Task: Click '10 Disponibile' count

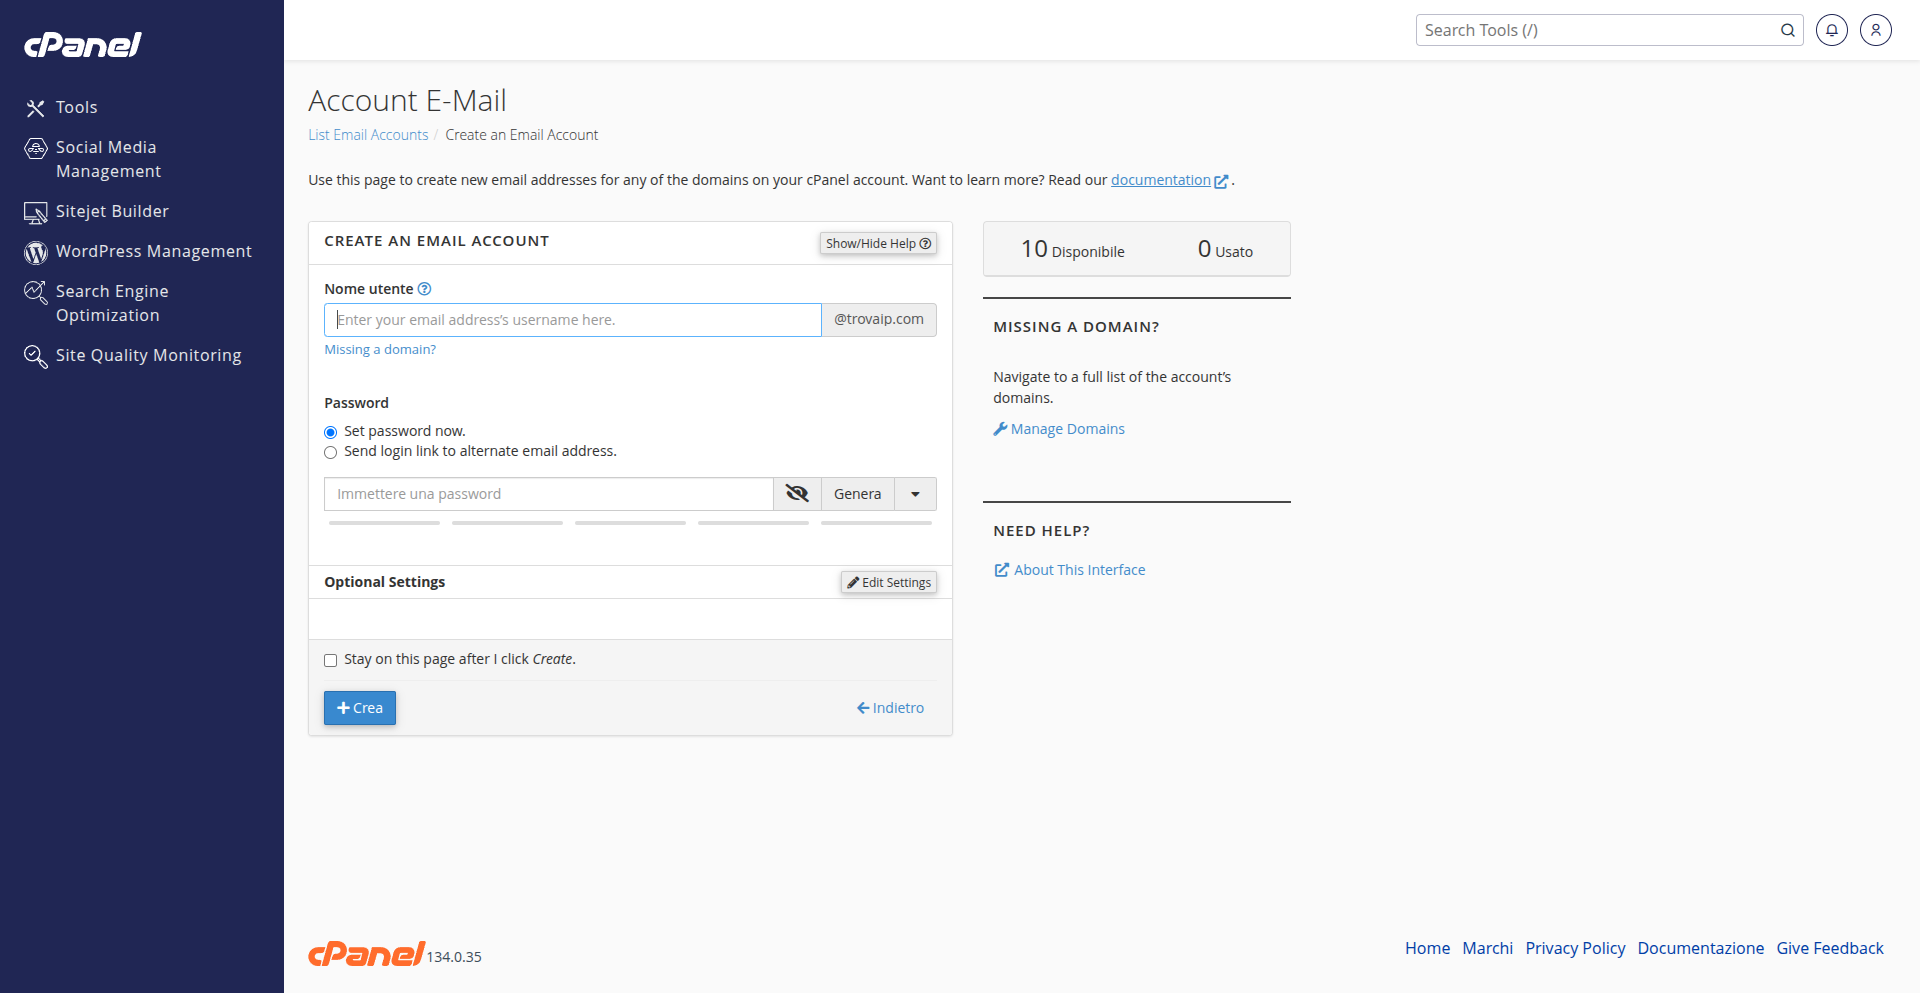Action: click(x=1072, y=249)
